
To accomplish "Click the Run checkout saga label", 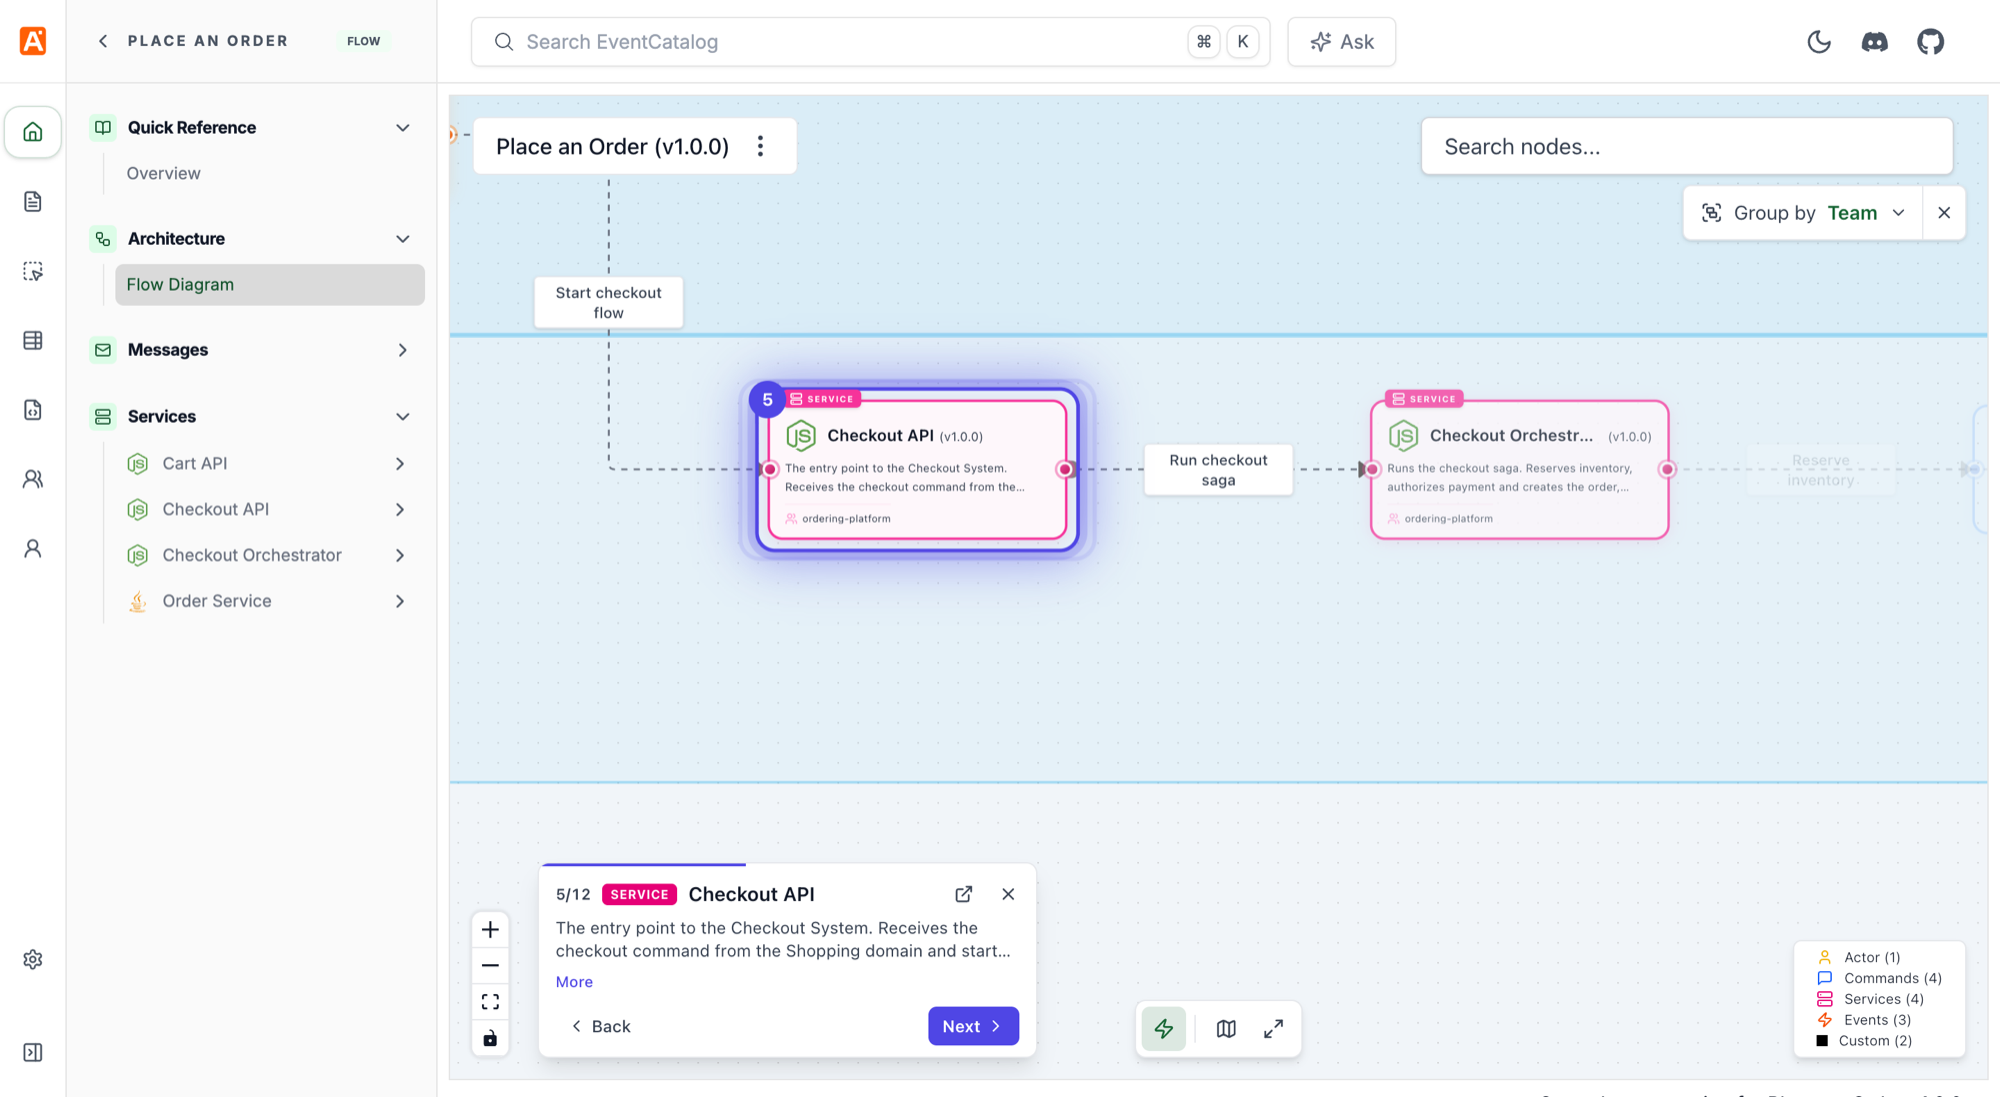I will coord(1218,470).
